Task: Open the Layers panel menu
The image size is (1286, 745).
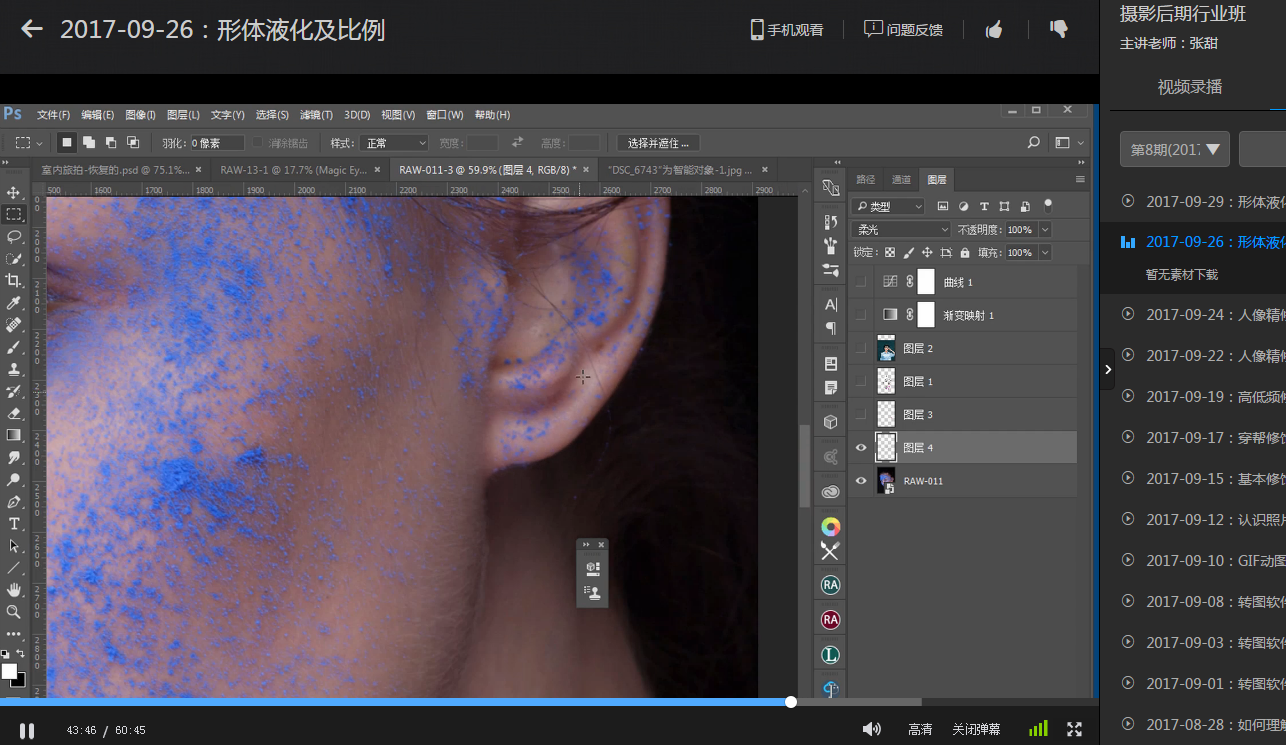Action: point(1080,179)
